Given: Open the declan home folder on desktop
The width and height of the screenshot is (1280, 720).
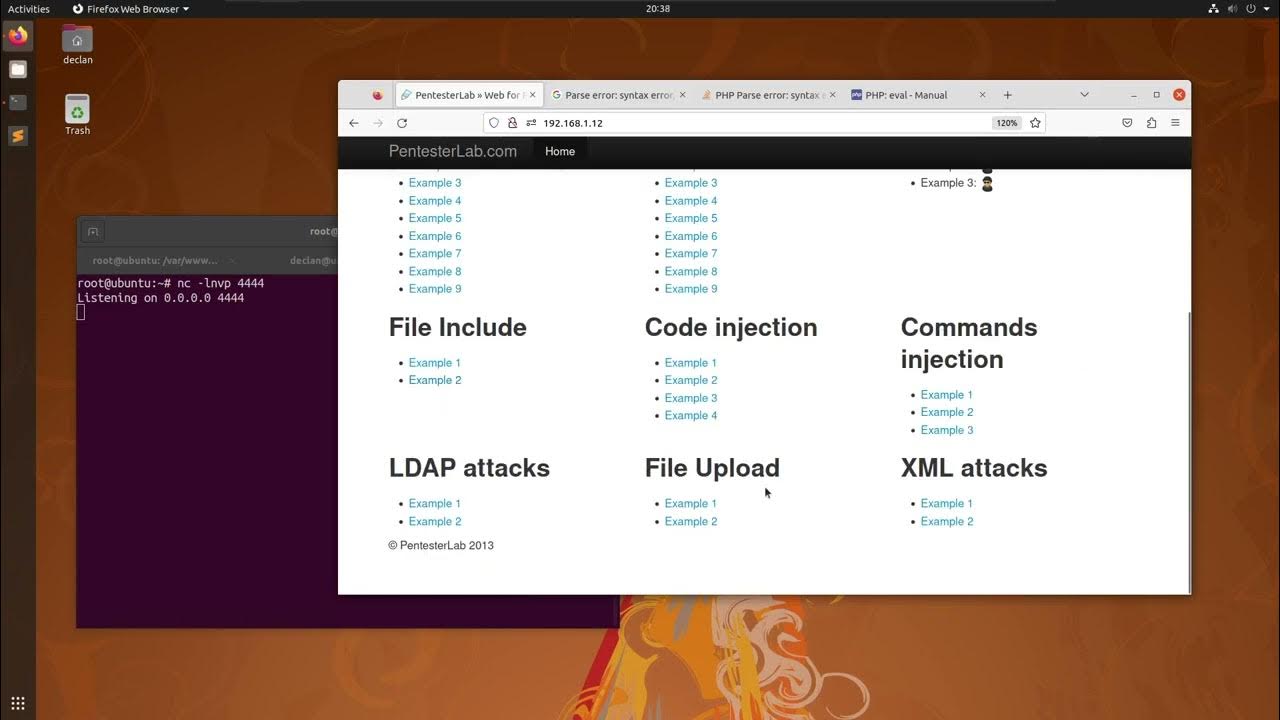Looking at the screenshot, I should click(77, 45).
